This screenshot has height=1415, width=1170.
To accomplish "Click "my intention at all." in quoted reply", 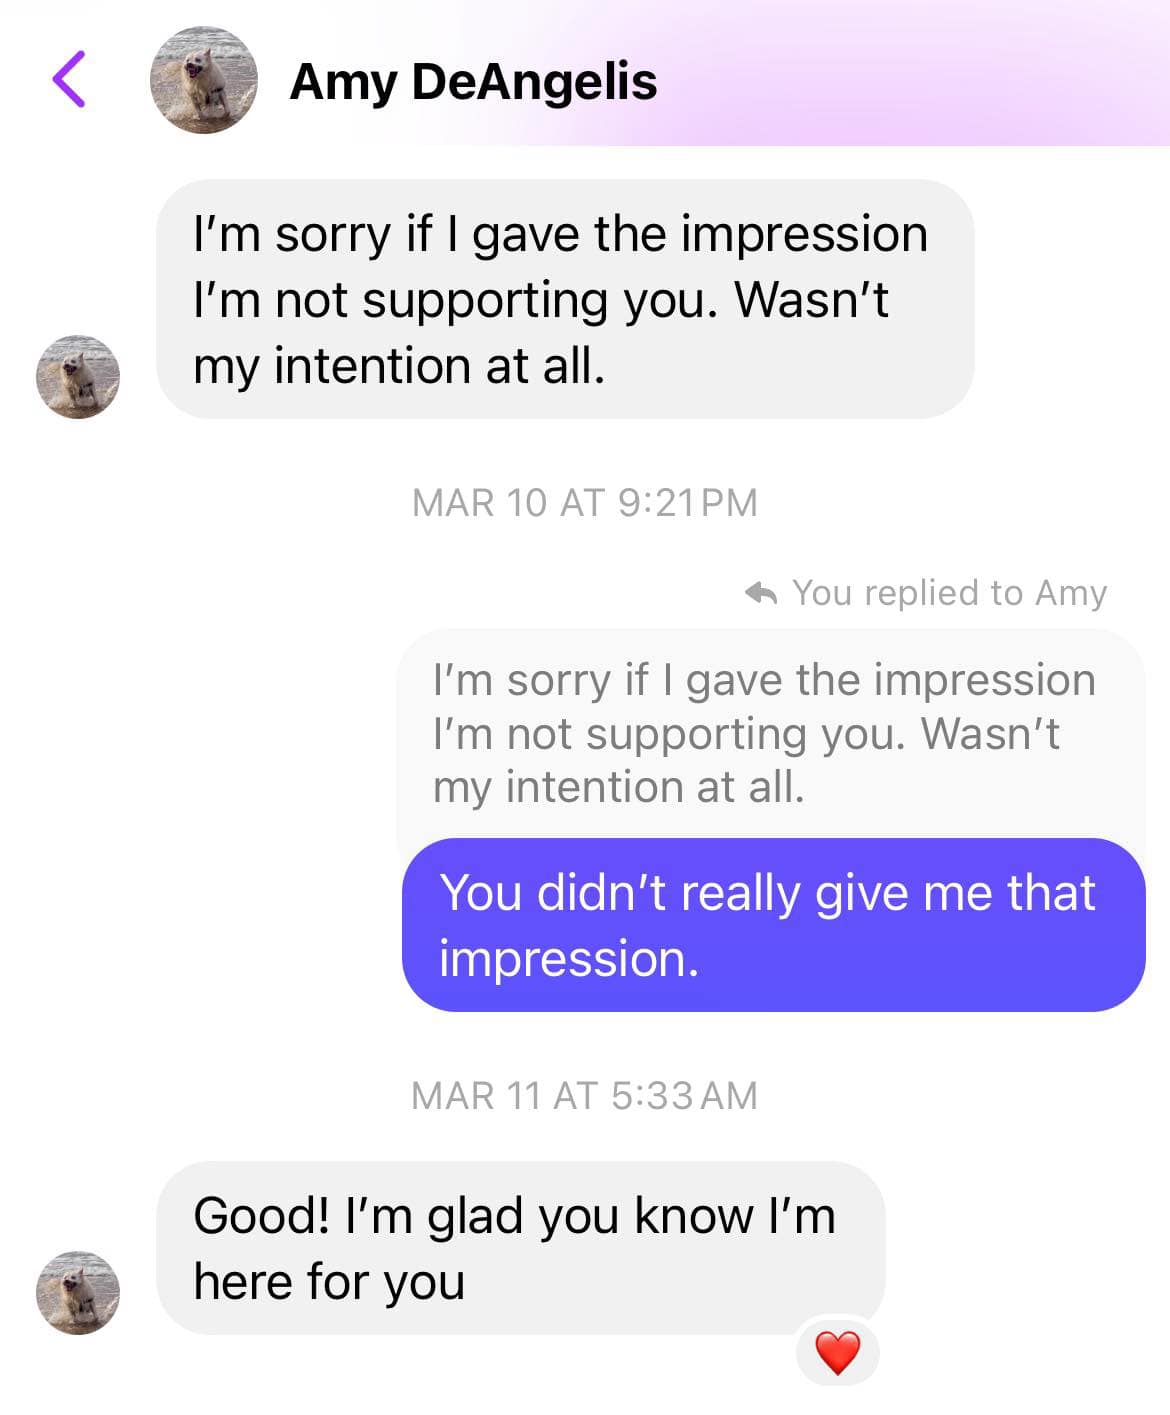I will pyautogui.click(x=619, y=787).
